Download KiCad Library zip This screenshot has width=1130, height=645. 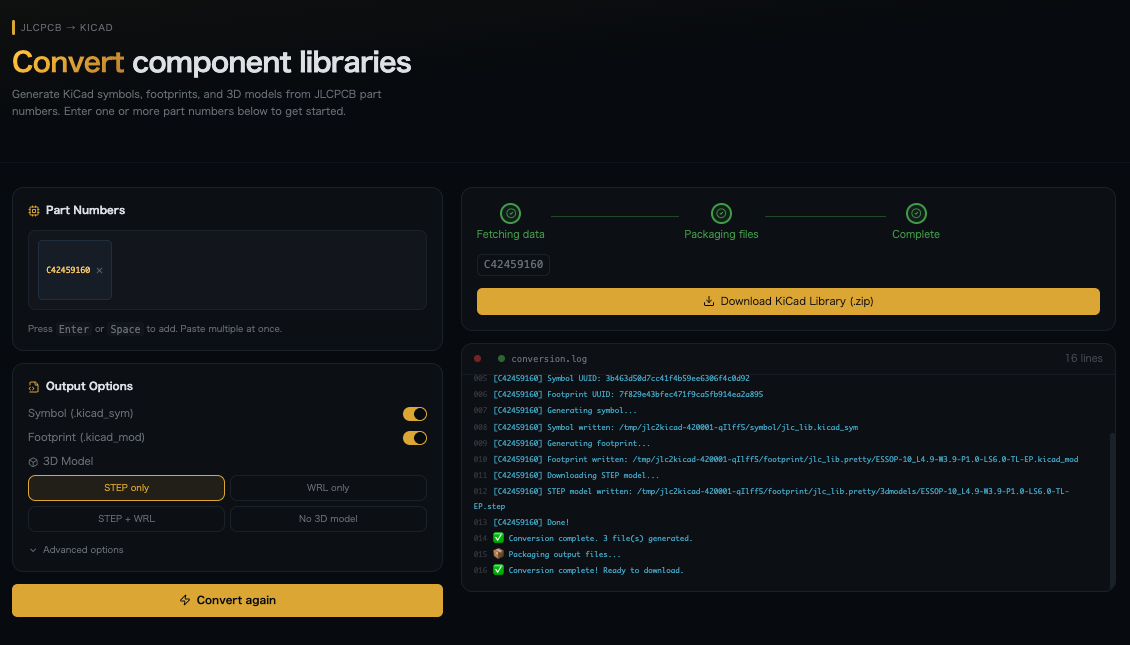coord(788,301)
